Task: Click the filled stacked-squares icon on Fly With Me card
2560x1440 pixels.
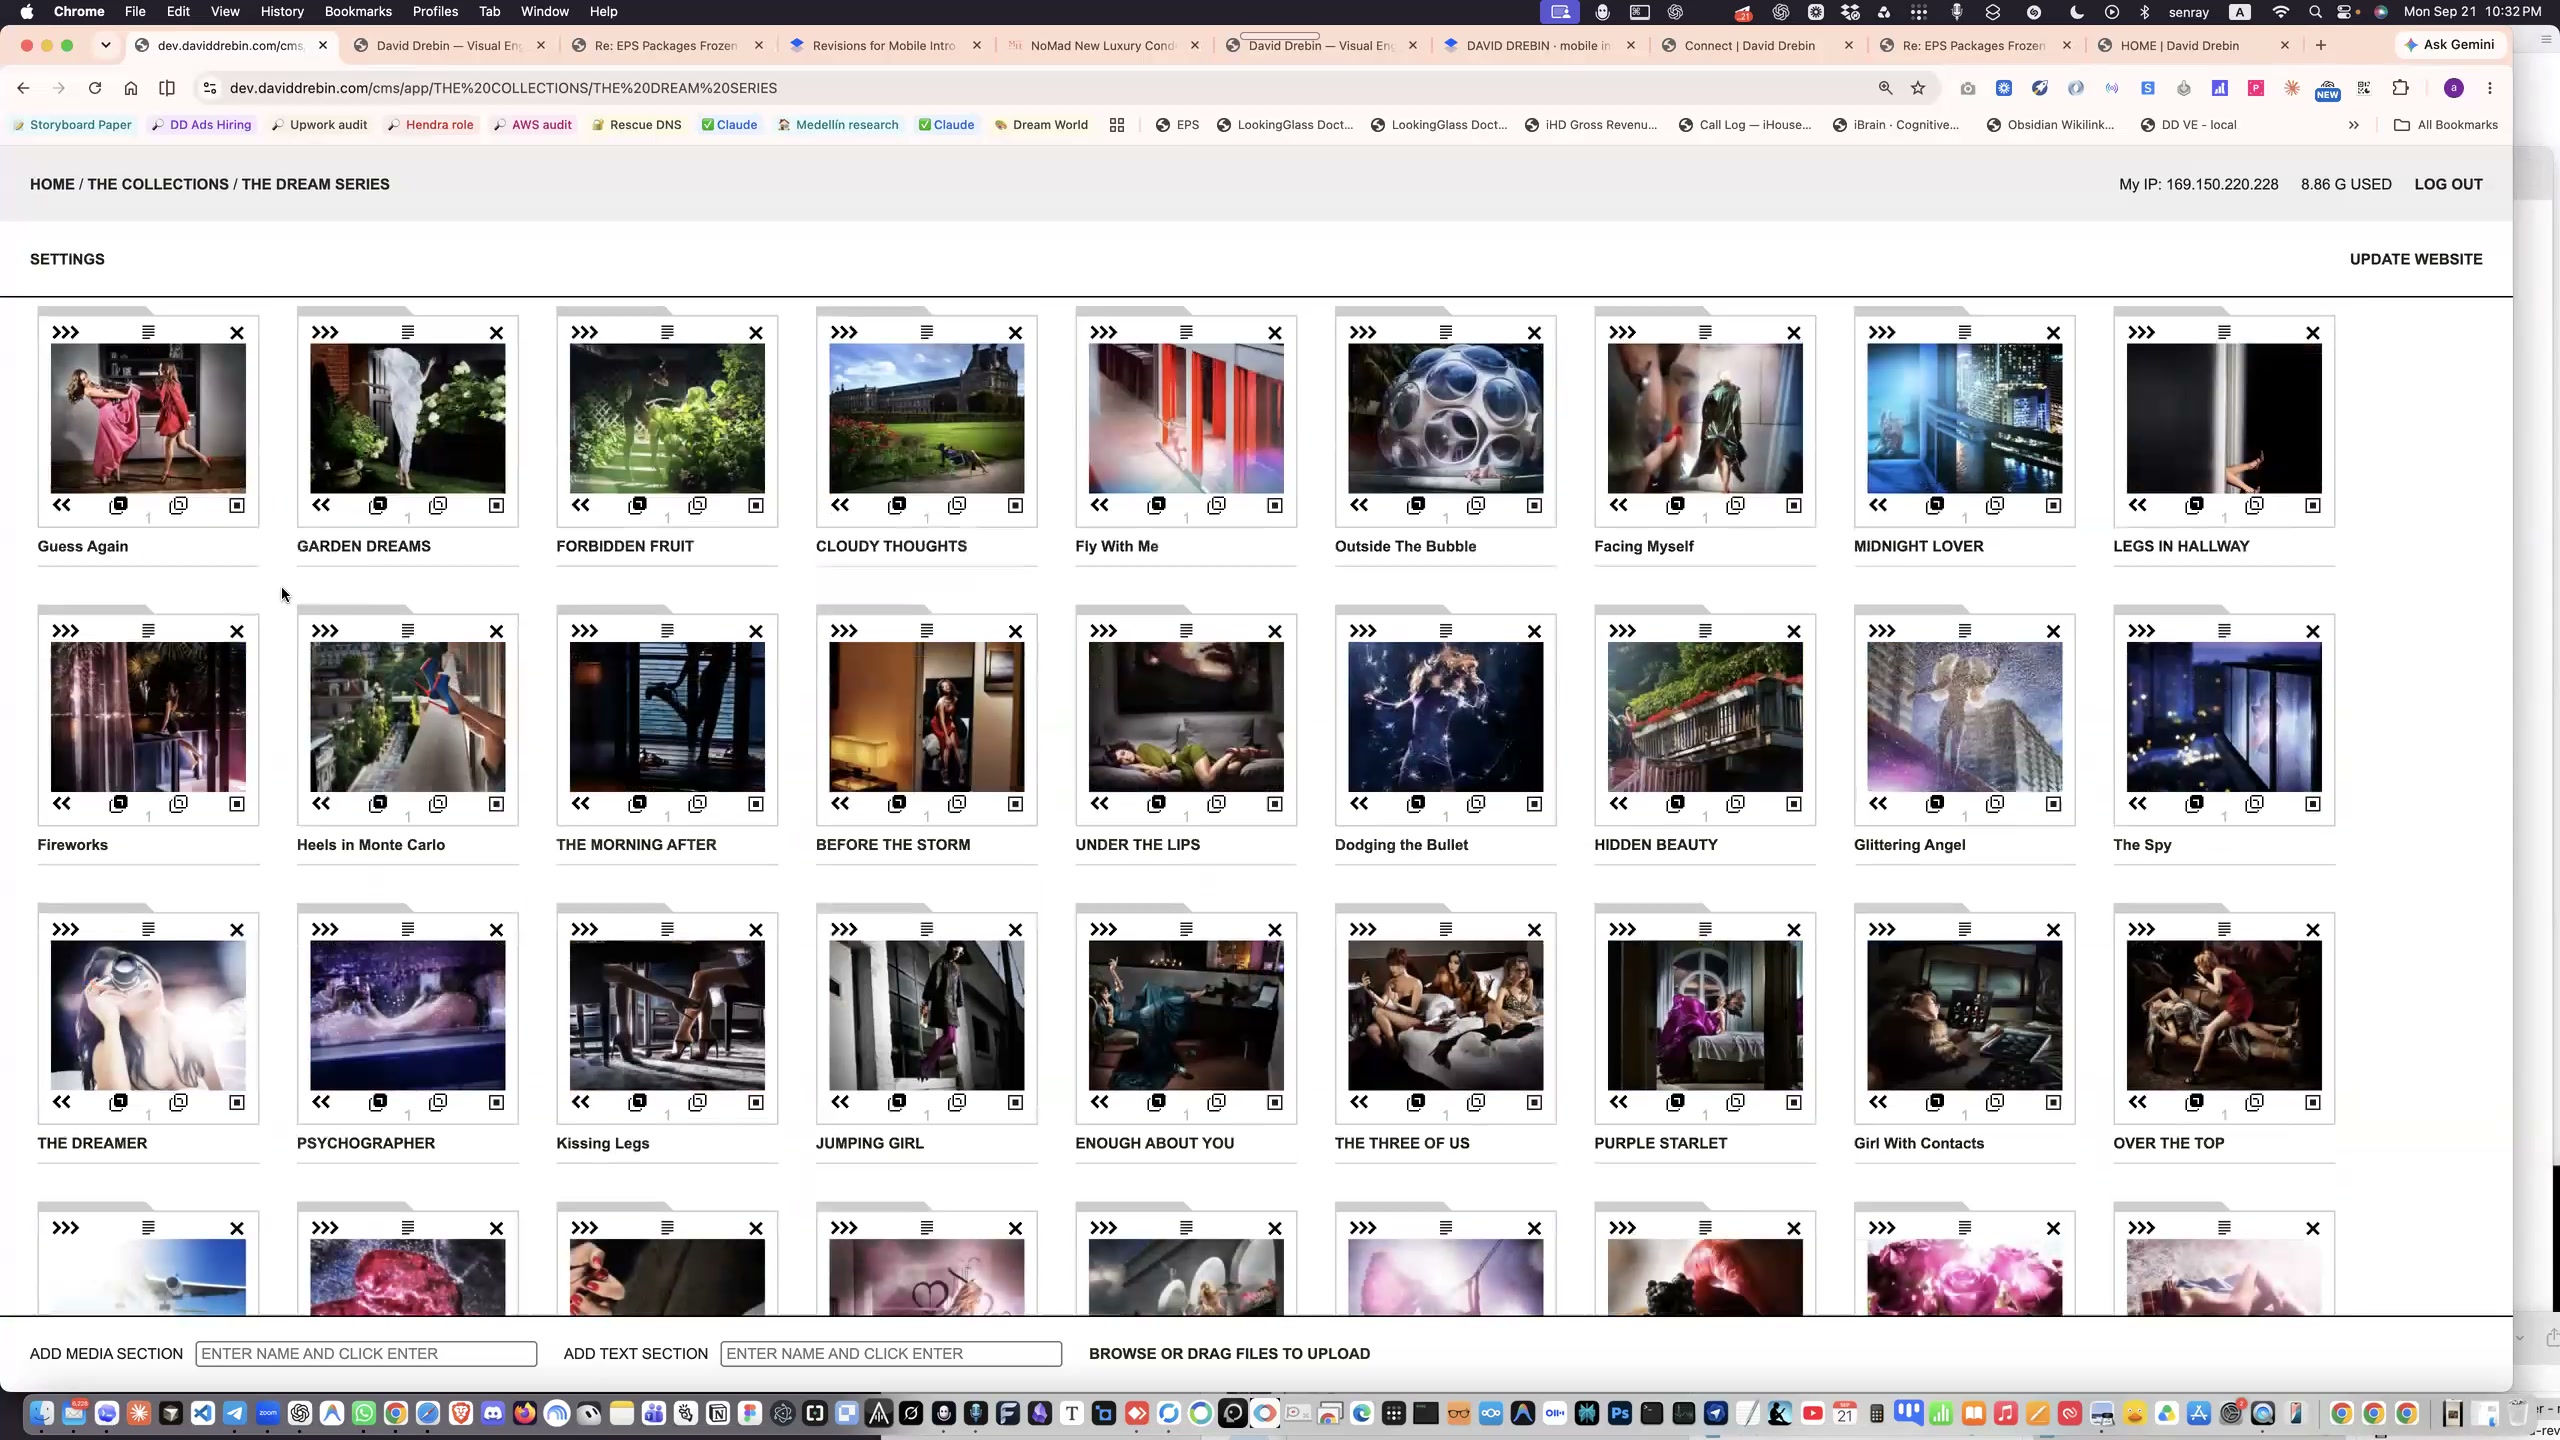Action: coord(1157,505)
